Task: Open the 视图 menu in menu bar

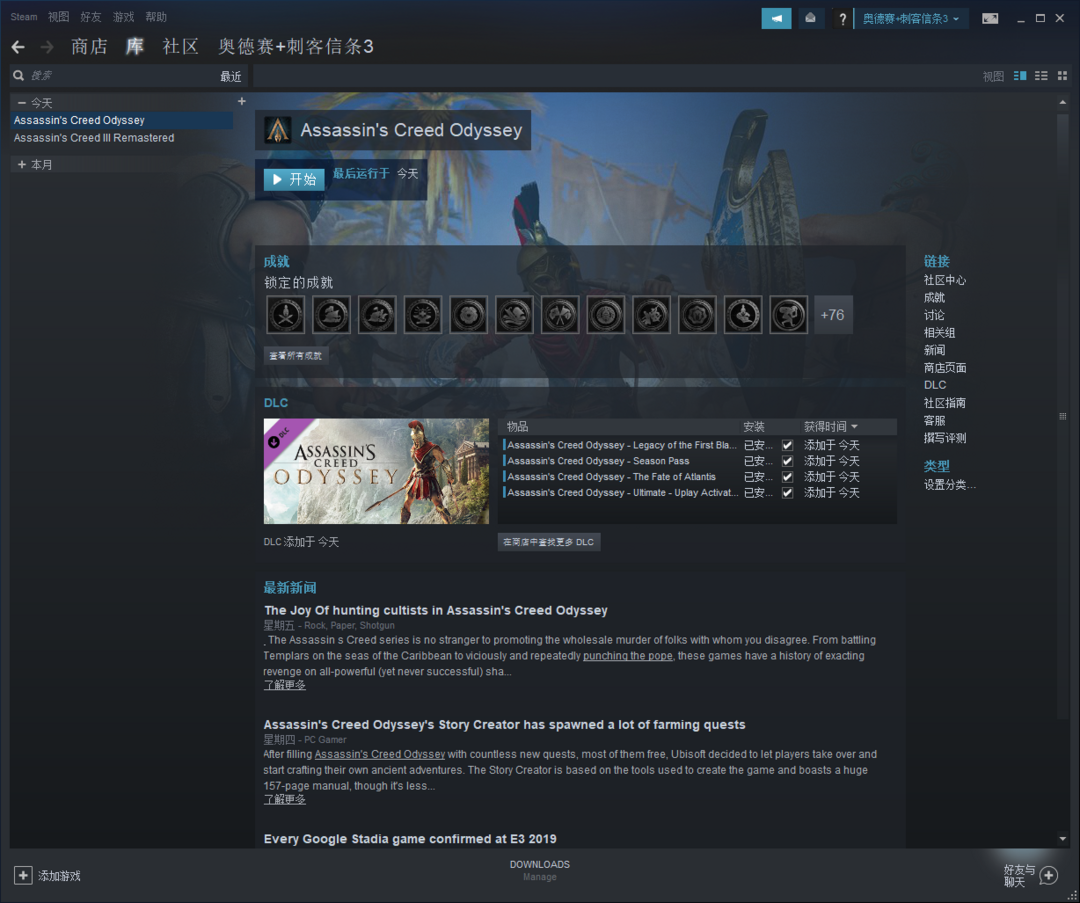Action: click(58, 17)
